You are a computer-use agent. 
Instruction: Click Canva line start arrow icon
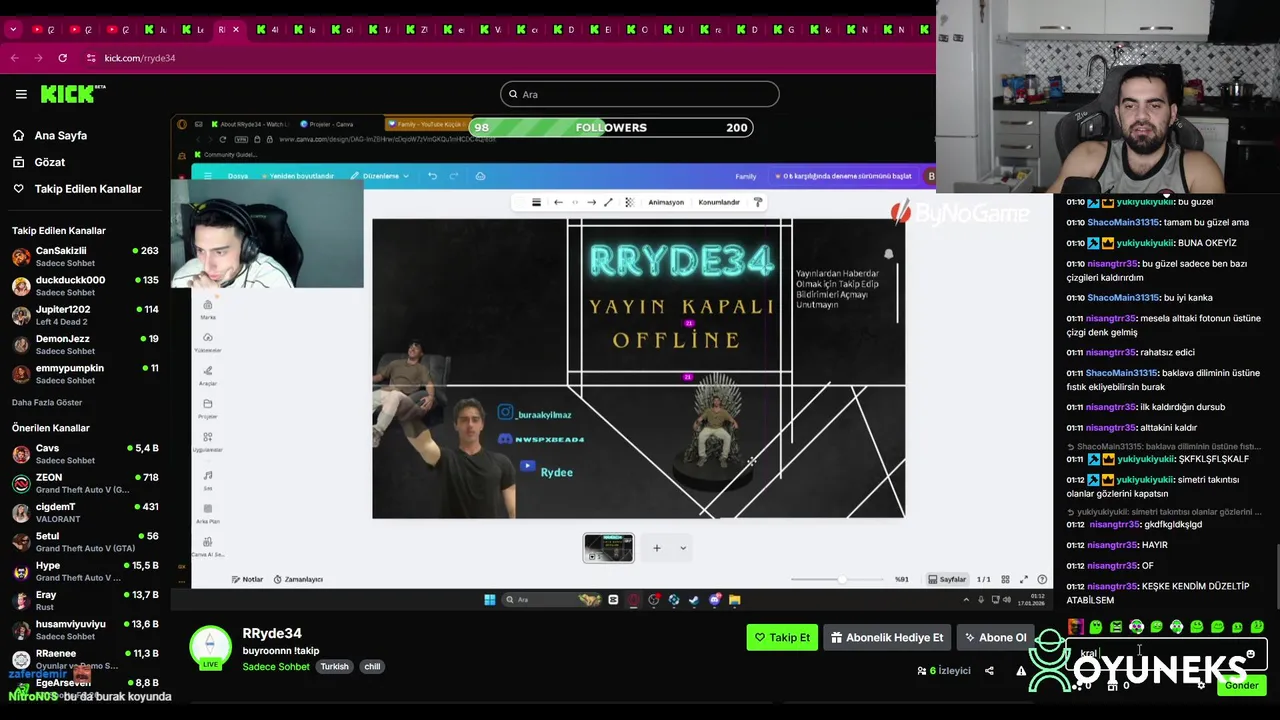[x=558, y=202]
